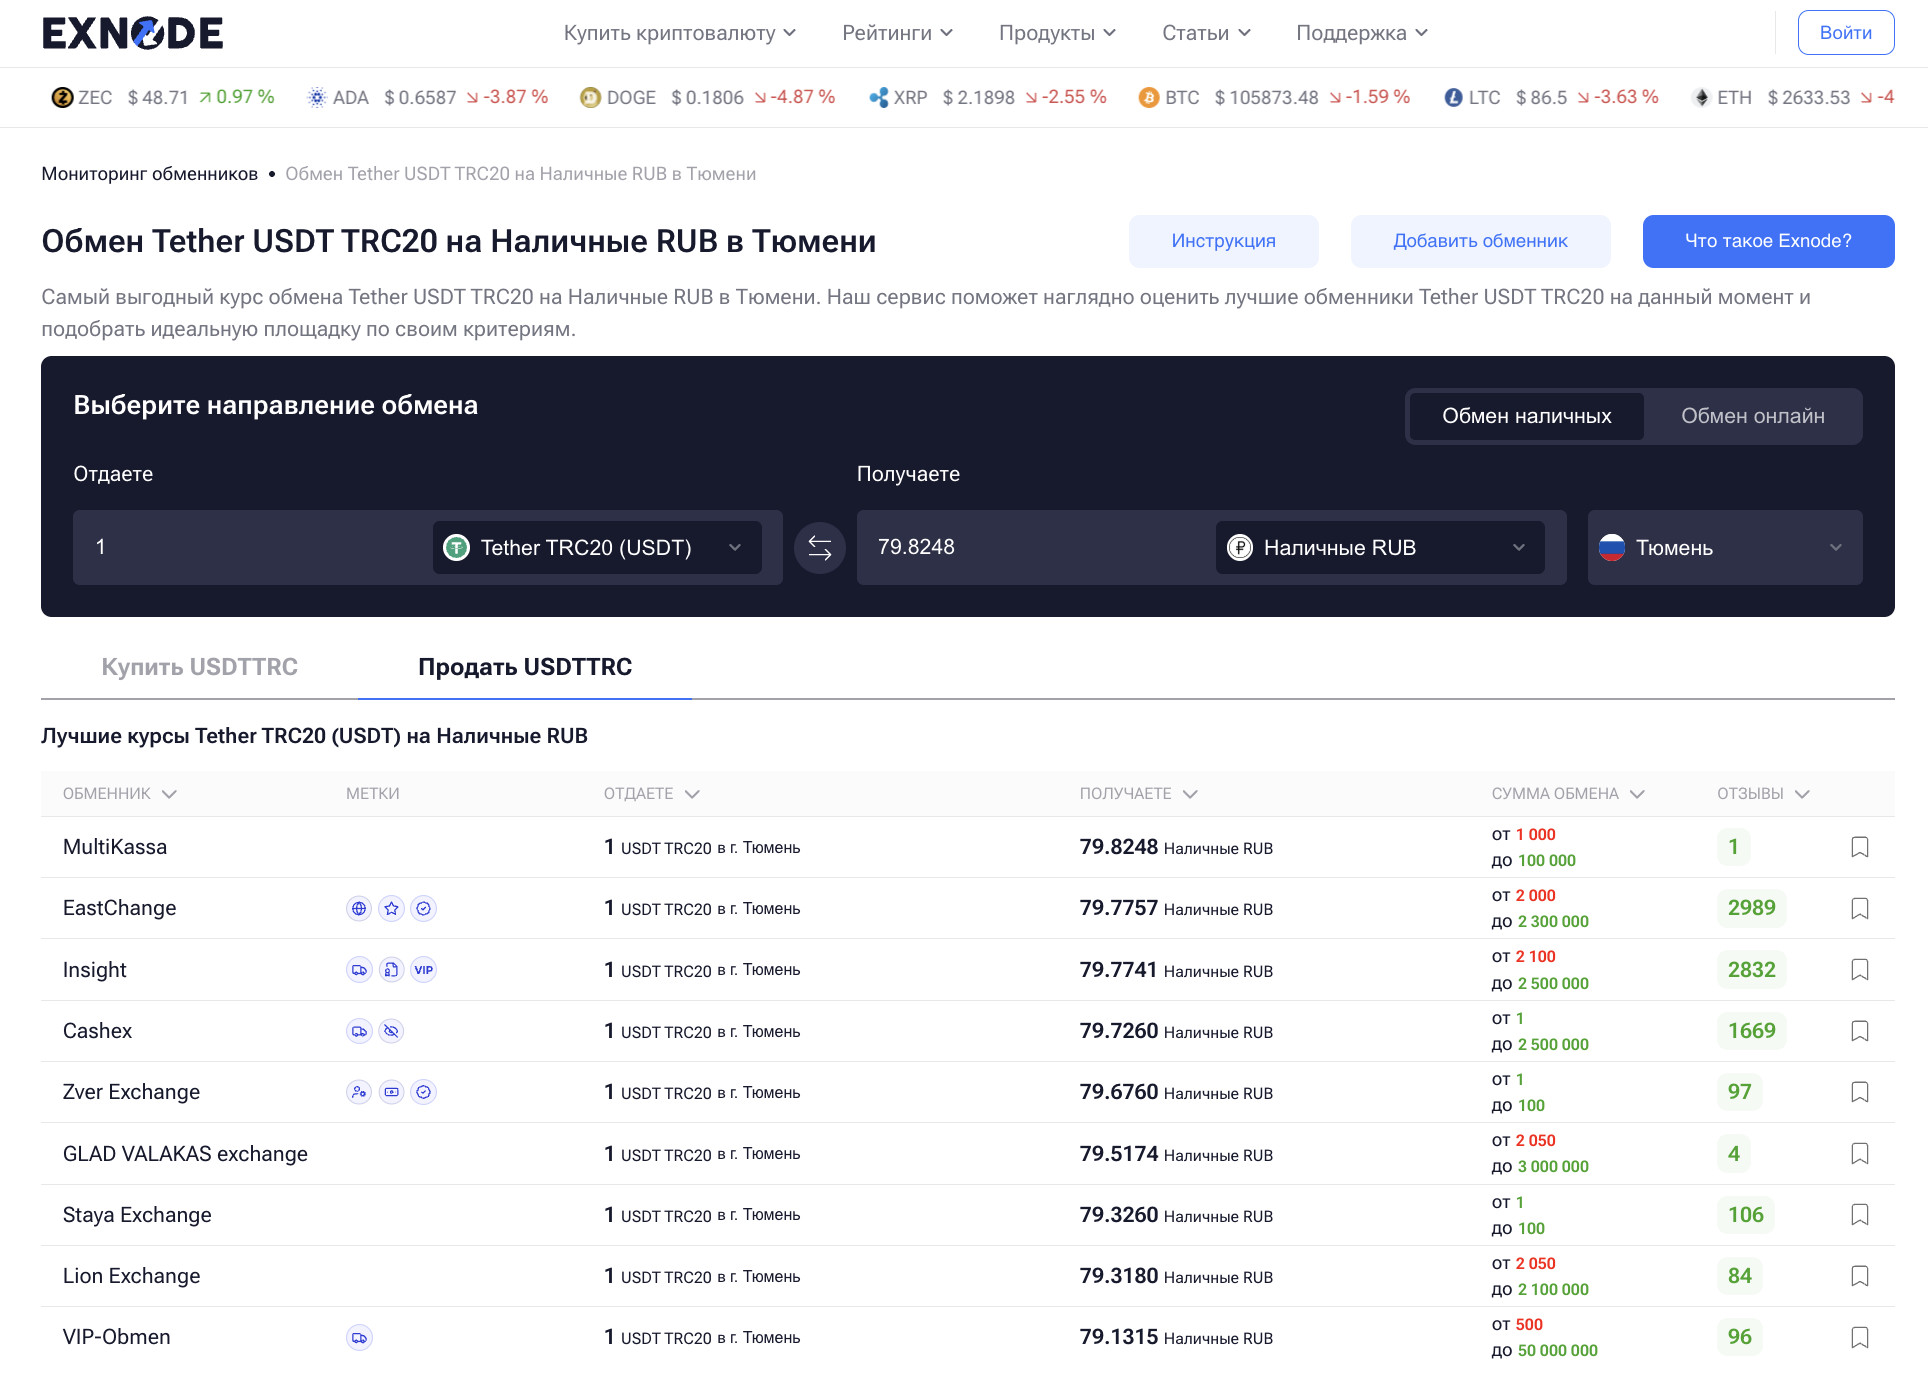Click the Добавить обменник button

tap(1479, 241)
